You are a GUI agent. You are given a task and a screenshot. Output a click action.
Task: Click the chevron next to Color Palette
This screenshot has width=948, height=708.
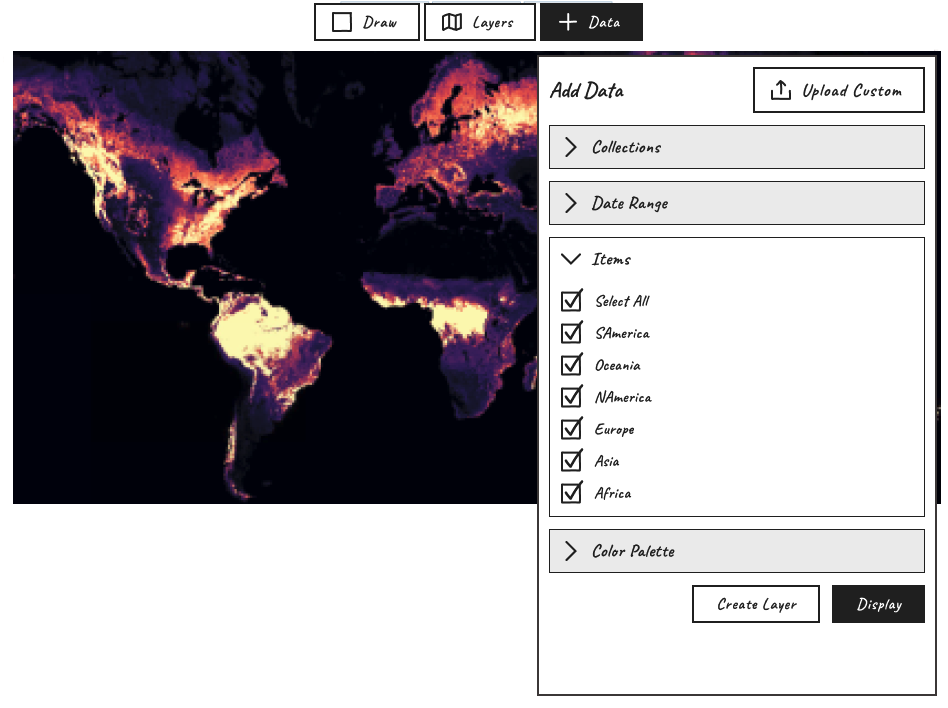570,551
